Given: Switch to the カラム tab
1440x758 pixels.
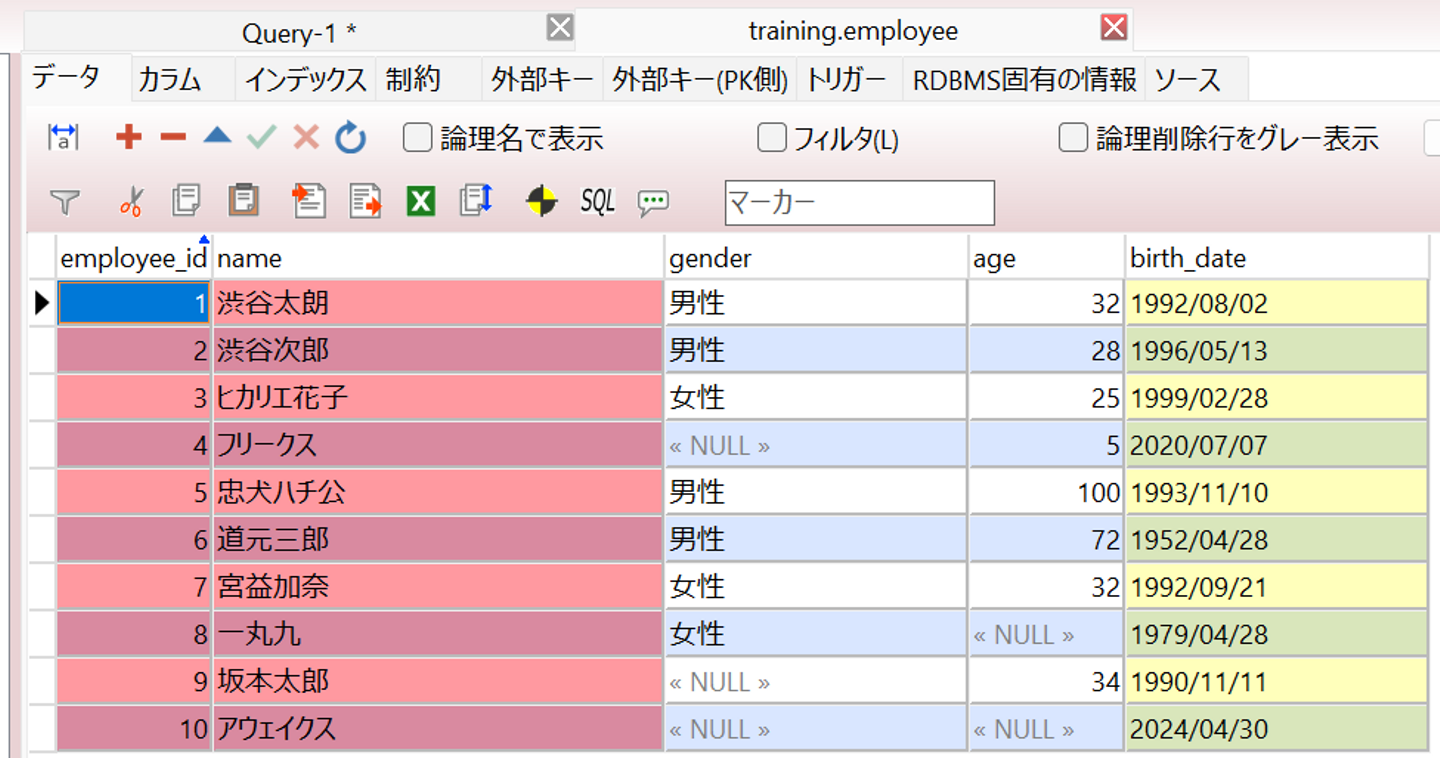Looking at the screenshot, I should [x=170, y=80].
